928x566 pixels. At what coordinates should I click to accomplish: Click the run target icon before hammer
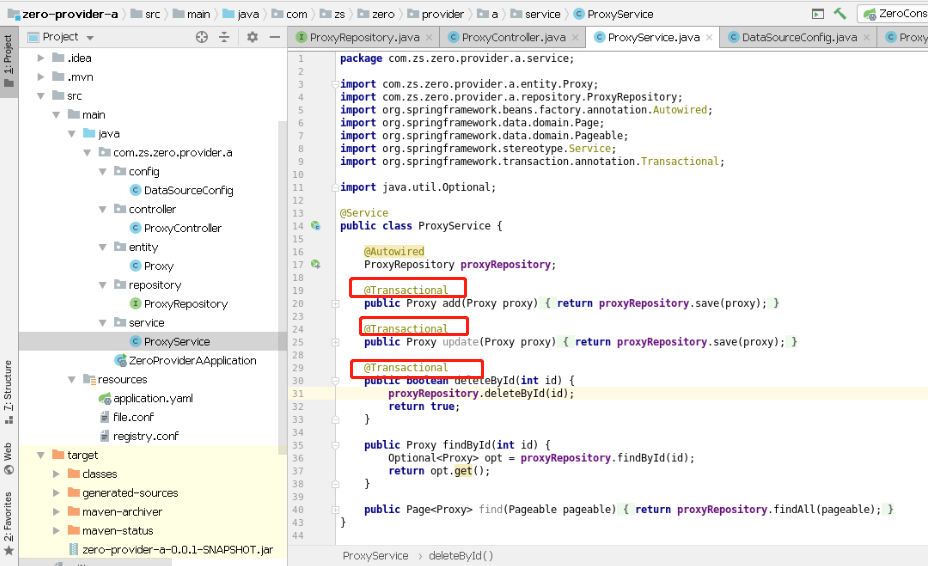tap(818, 14)
